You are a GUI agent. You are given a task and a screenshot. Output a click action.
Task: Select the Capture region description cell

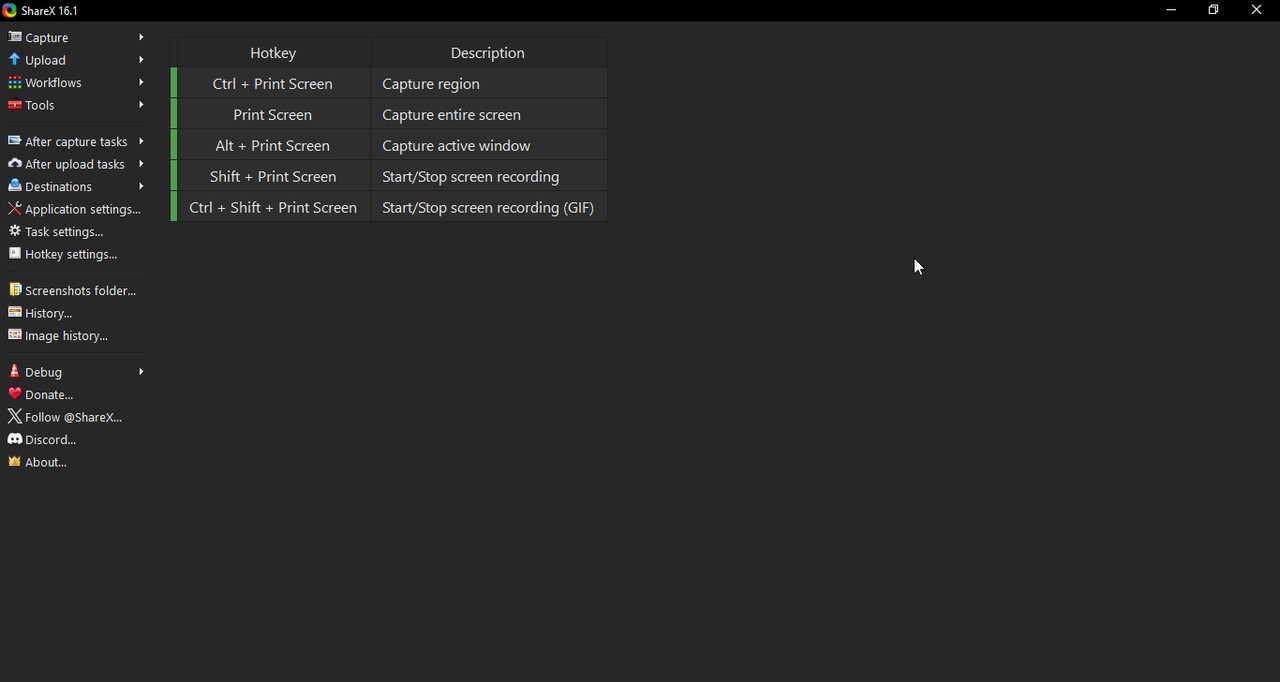(x=488, y=83)
